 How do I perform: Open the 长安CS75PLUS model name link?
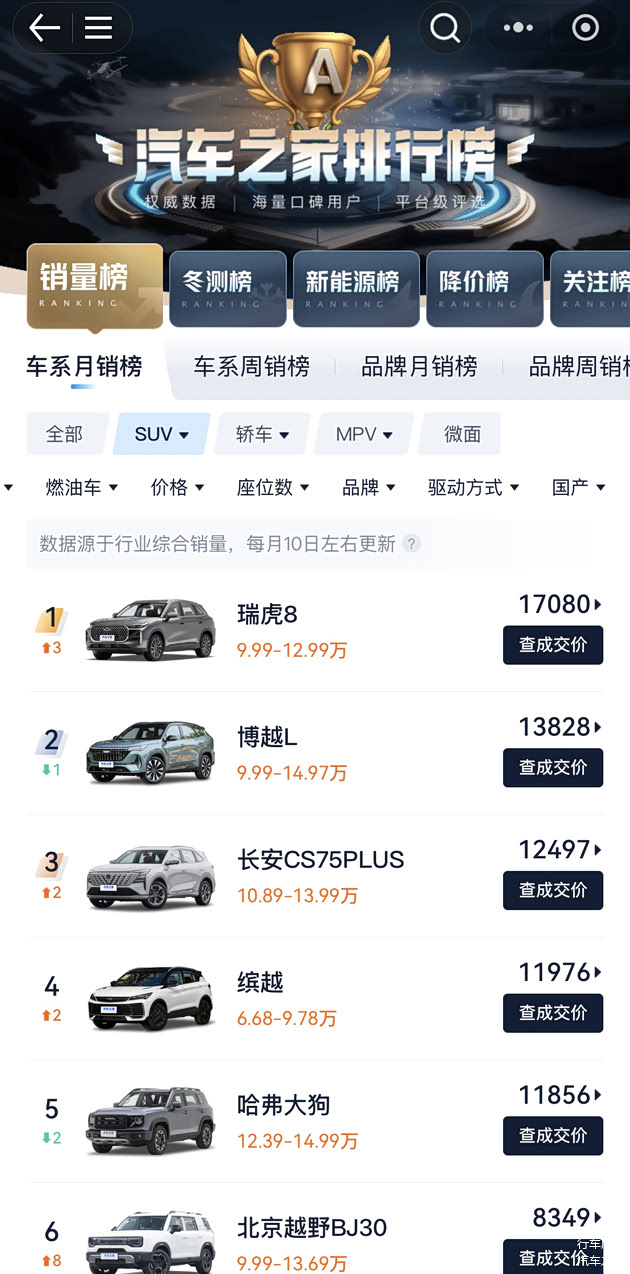(x=320, y=860)
